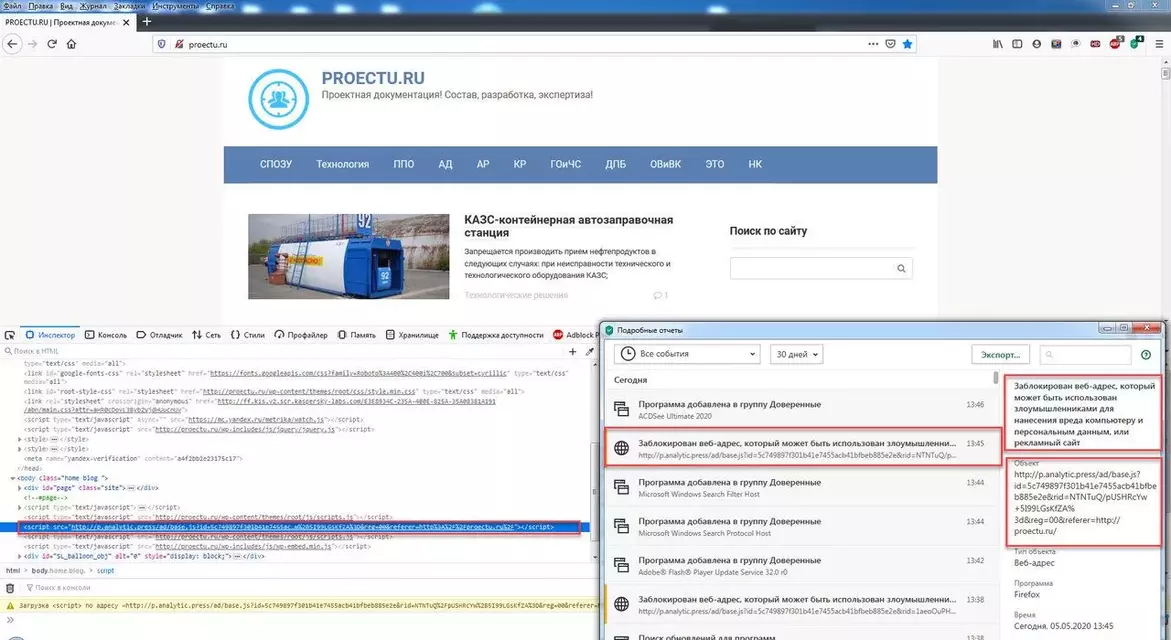Open the Профайлер tab
The width and height of the screenshot is (1171, 640).
pos(301,335)
